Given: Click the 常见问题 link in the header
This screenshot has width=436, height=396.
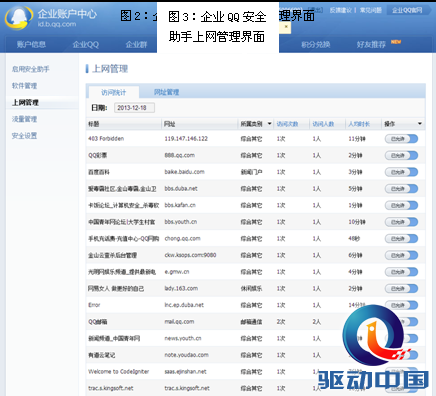Looking at the screenshot, I should click(370, 10).
